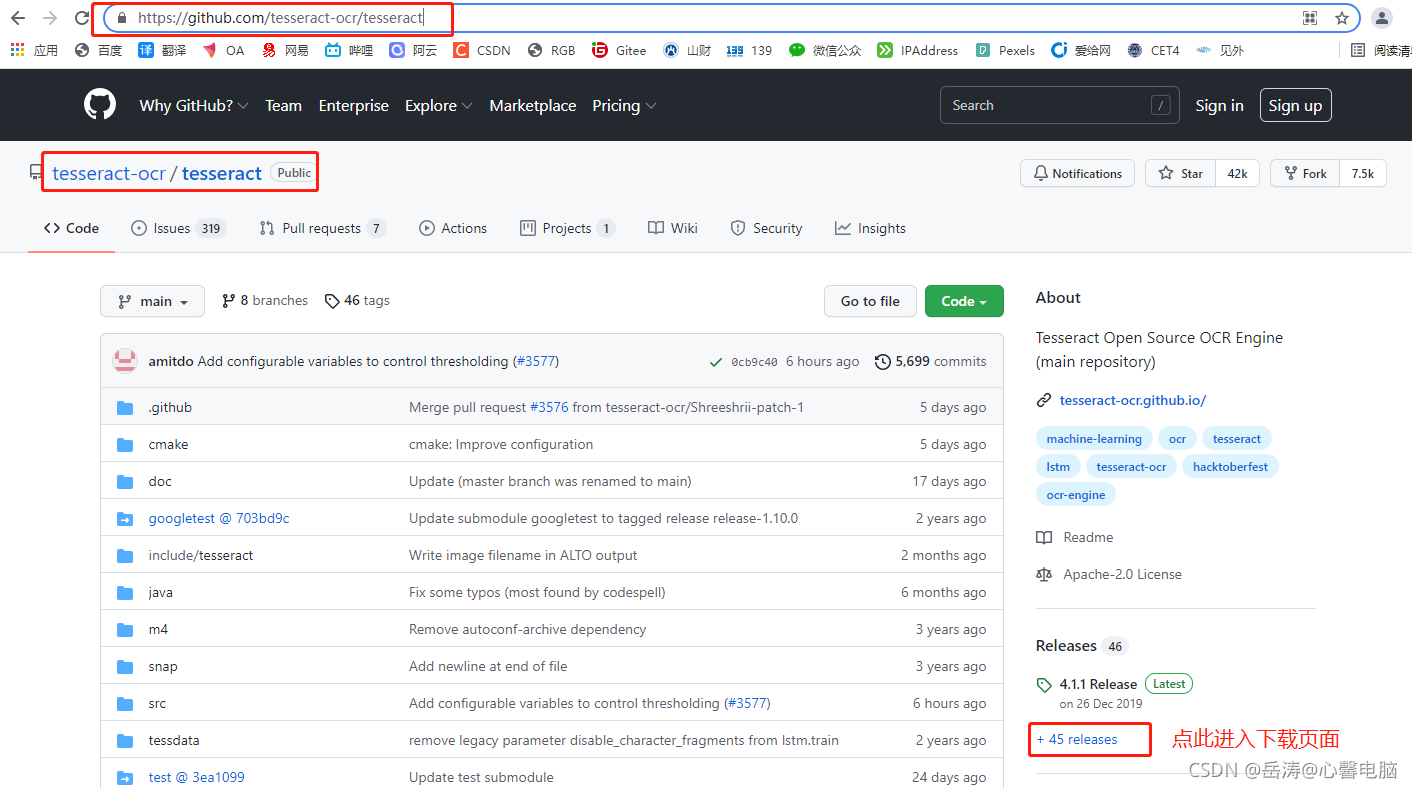Expand the Why GitHub? menu
This screenshot has width=1412, height=788.
[x=194, y=105]
